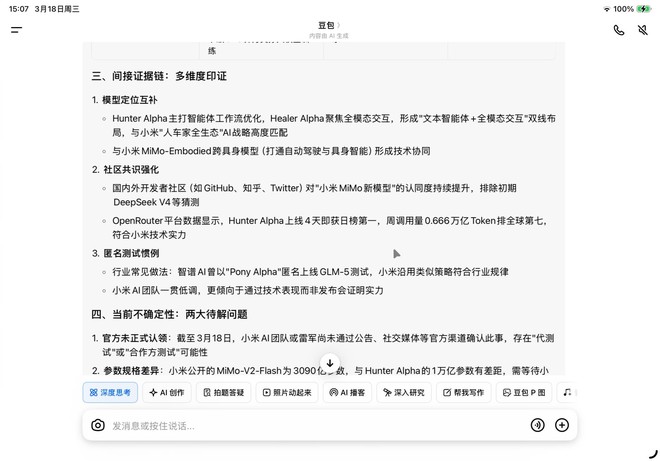
Task: Tap the scroll-to-bottom arrow button
Action: pyautogui.click(x=330, y=363)
